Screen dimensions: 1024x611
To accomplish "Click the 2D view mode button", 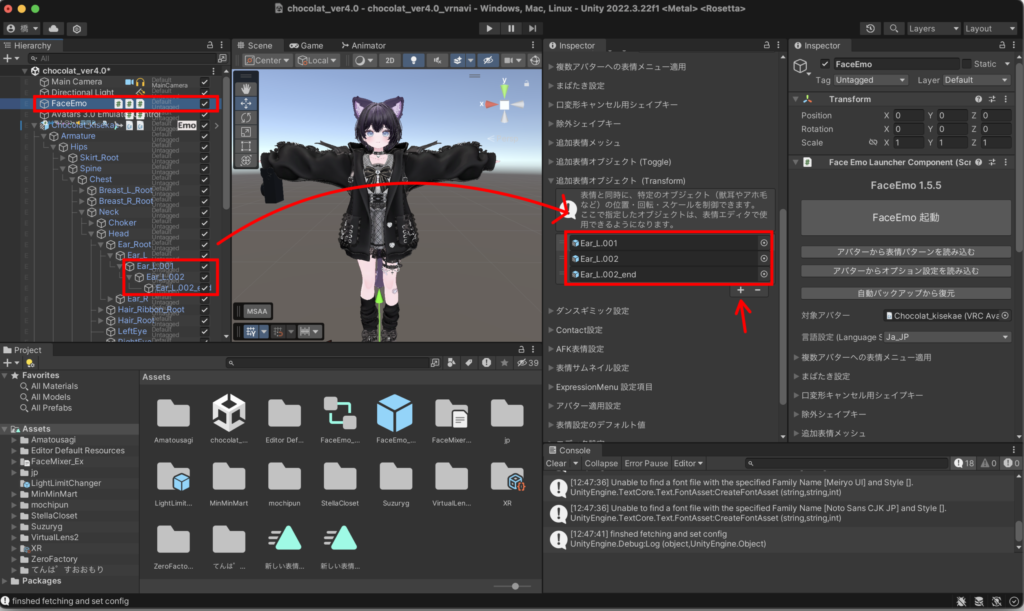I will (x=391, y=61).
